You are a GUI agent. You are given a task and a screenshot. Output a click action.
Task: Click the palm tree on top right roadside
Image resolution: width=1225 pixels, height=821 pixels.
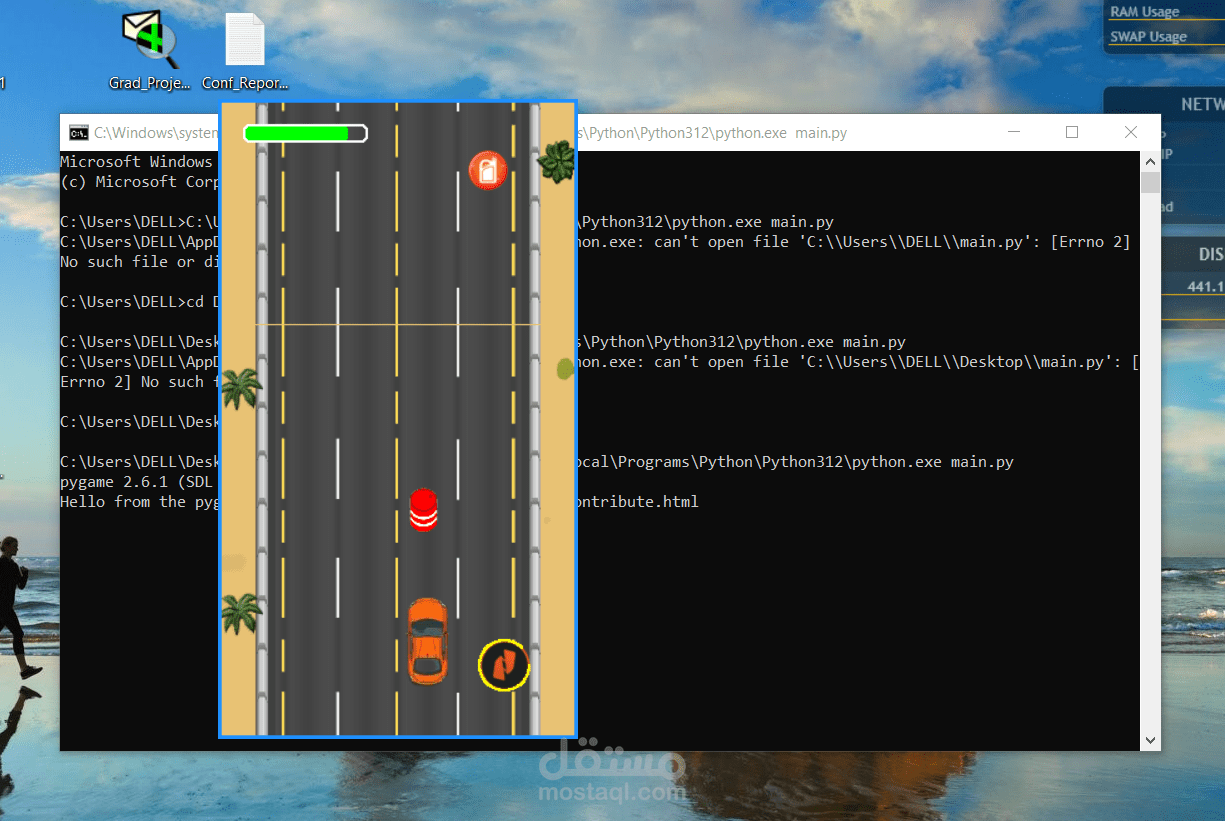click(556, 161)
